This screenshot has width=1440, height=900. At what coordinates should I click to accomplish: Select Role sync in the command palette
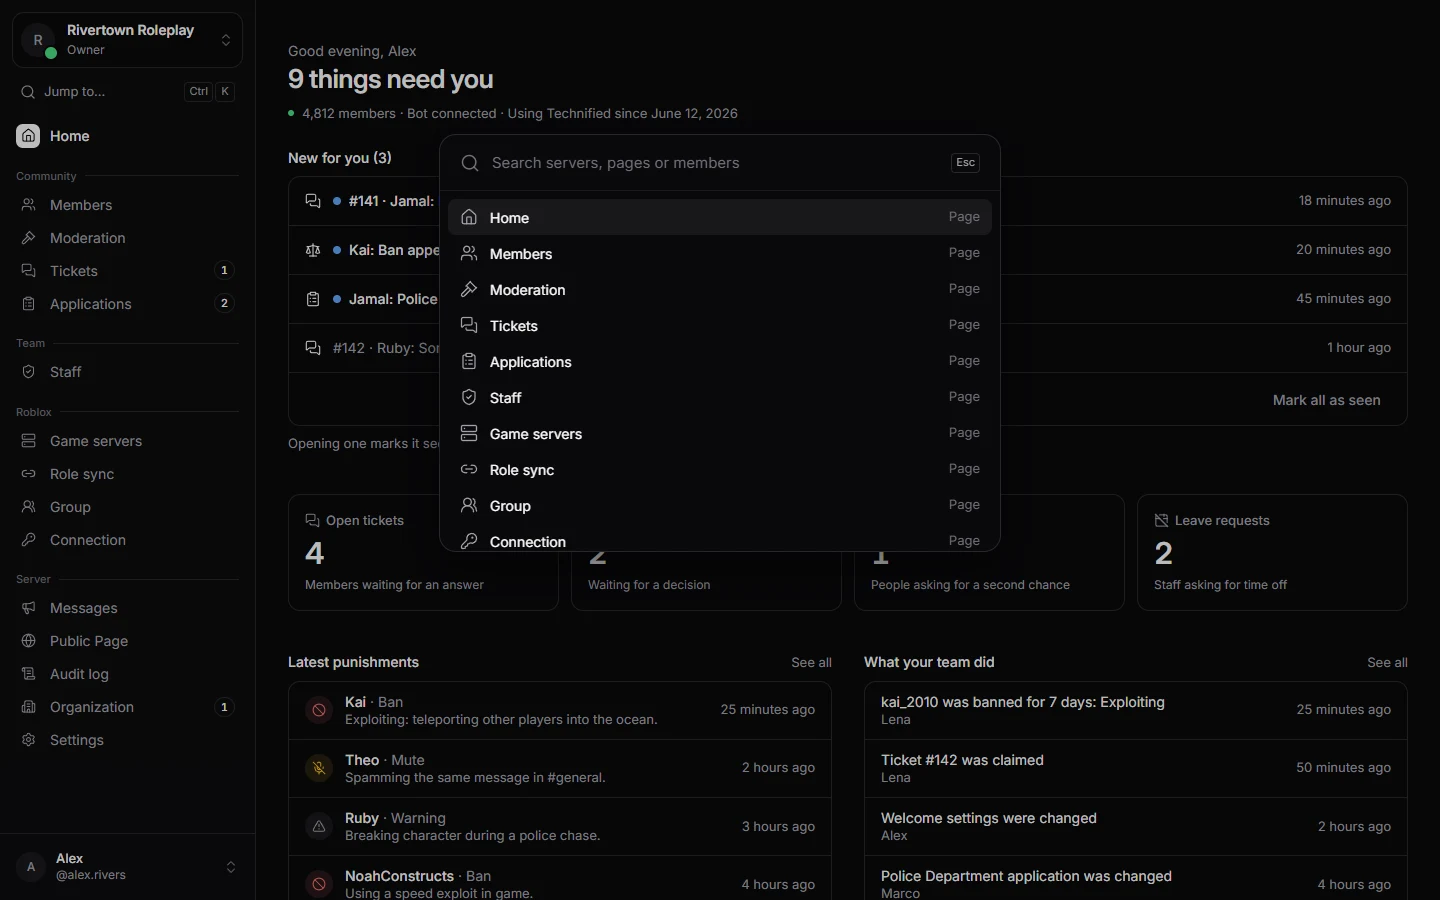720,469
